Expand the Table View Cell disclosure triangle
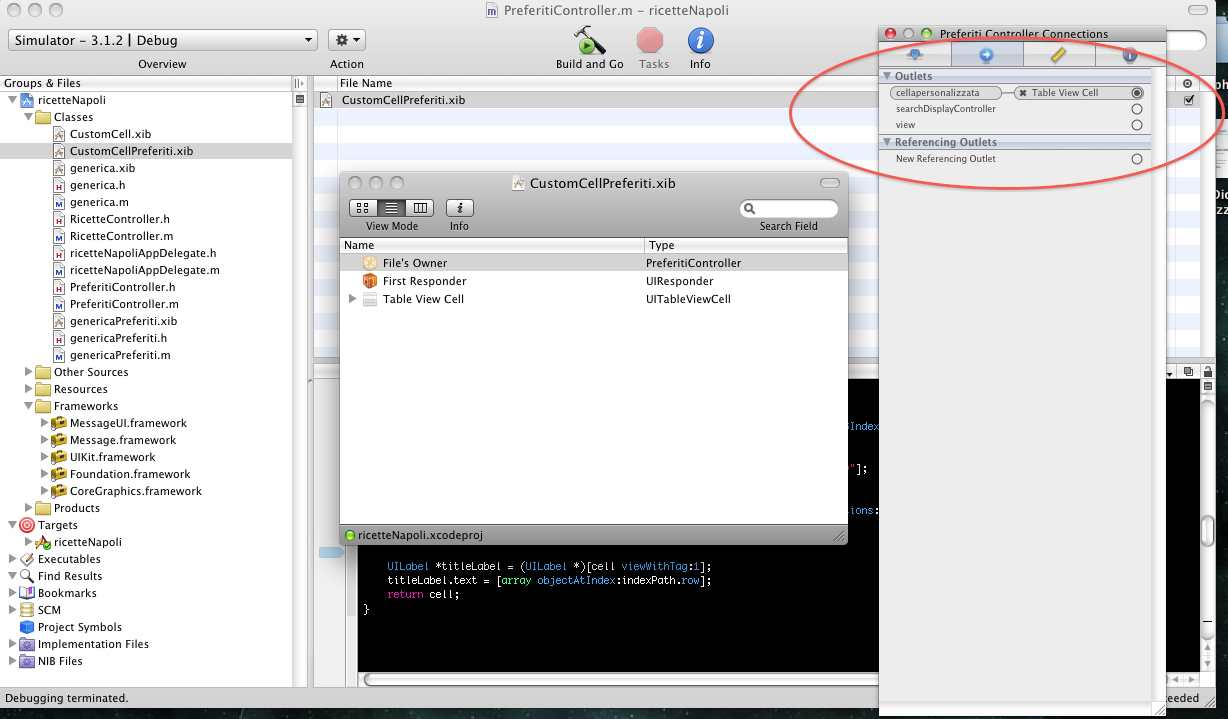Screen dimensions: 1228x719 [x=352, y=299]
